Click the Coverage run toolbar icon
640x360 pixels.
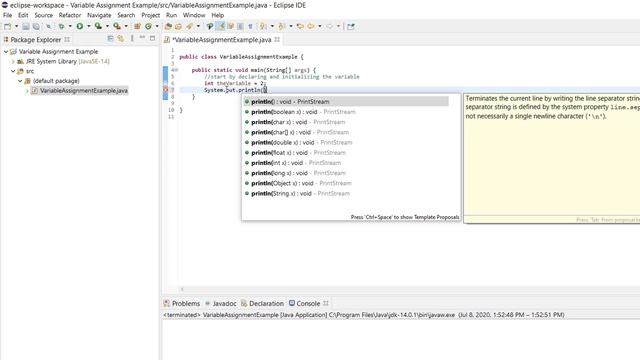[98, 27]
